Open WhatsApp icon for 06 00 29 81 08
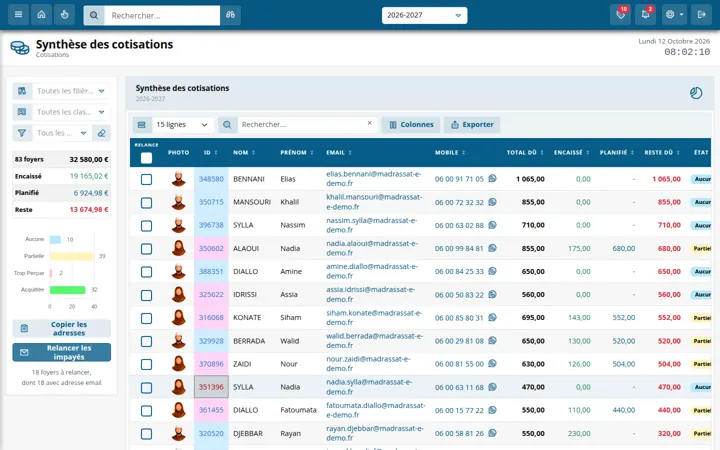Viewport: 720px width, 450px height. pyautogui.click(x=492, y=340)
